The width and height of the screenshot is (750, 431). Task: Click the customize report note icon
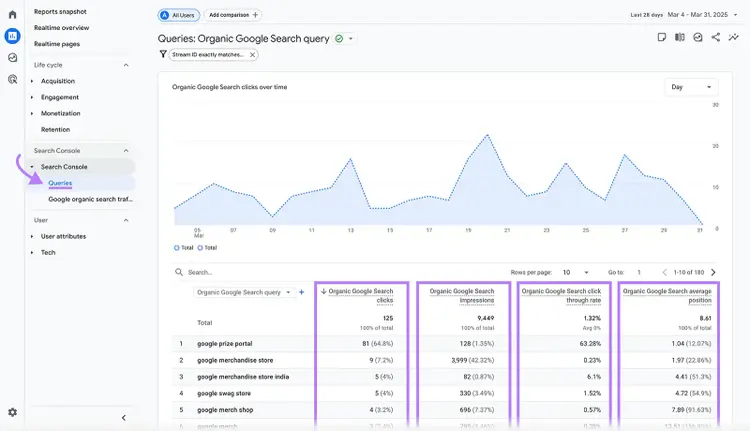click(662, 37)
